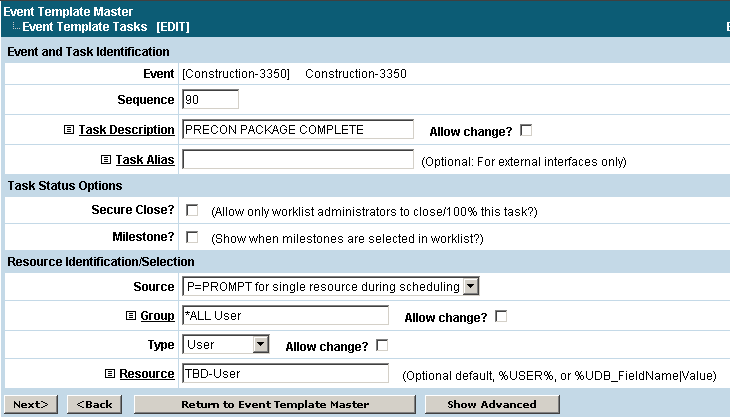The image size is (730, 417).
Task: Click the lookup icon beside Resource
Action: coord(110,374)
